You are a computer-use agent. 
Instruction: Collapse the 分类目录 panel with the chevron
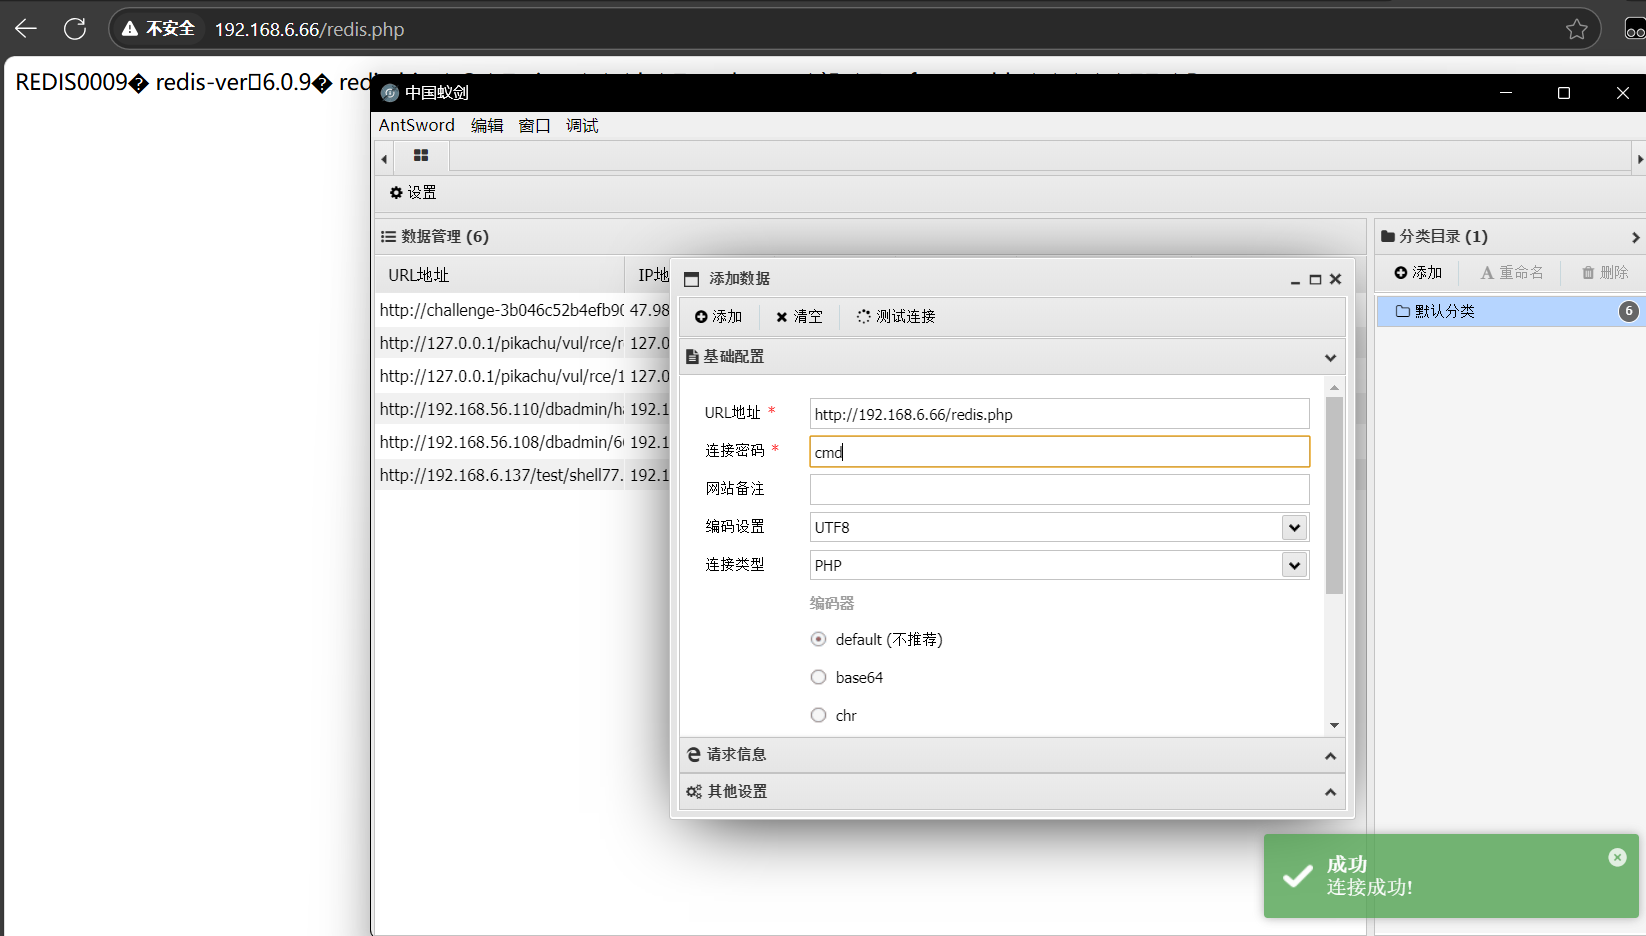coord(1635,237)
